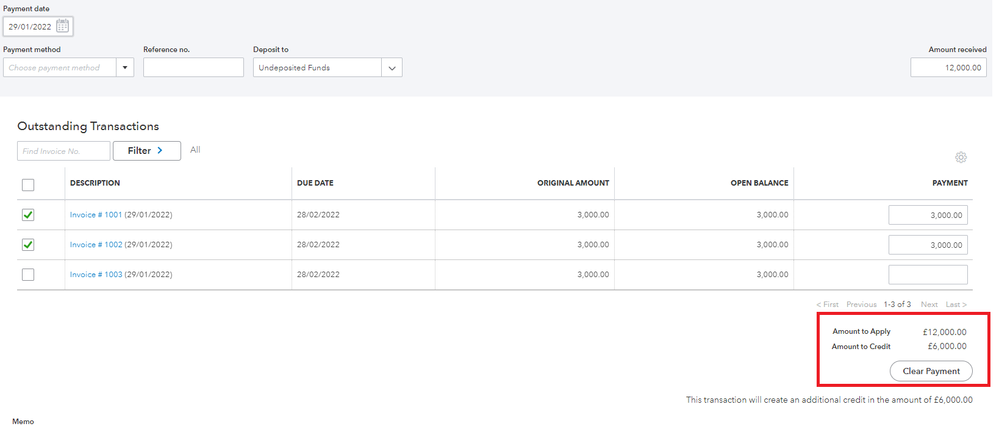
Task: Open the table settings gear
Action: point(961,157)
